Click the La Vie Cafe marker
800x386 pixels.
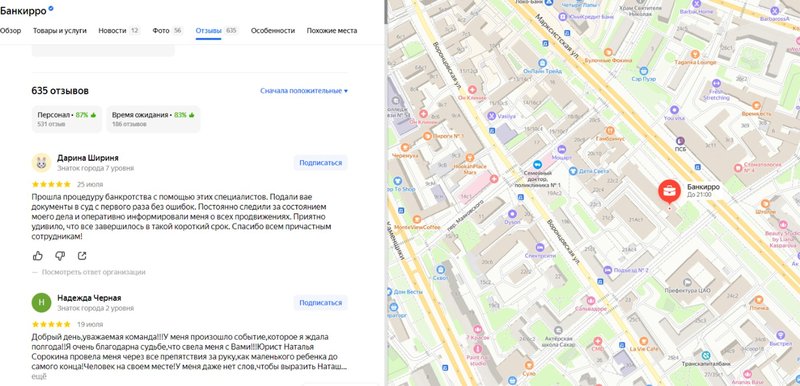(643, 341)
